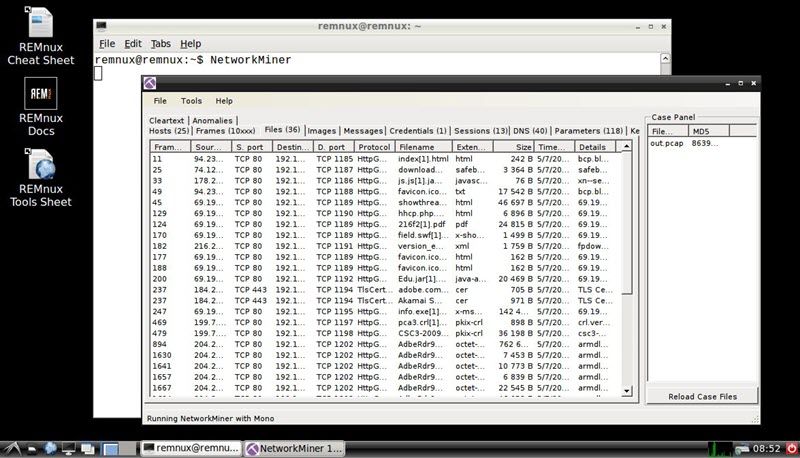Viewport: 800px width, 458px height.
Task: Select the Edu.jar[1] file row
Action: (385, 279)
